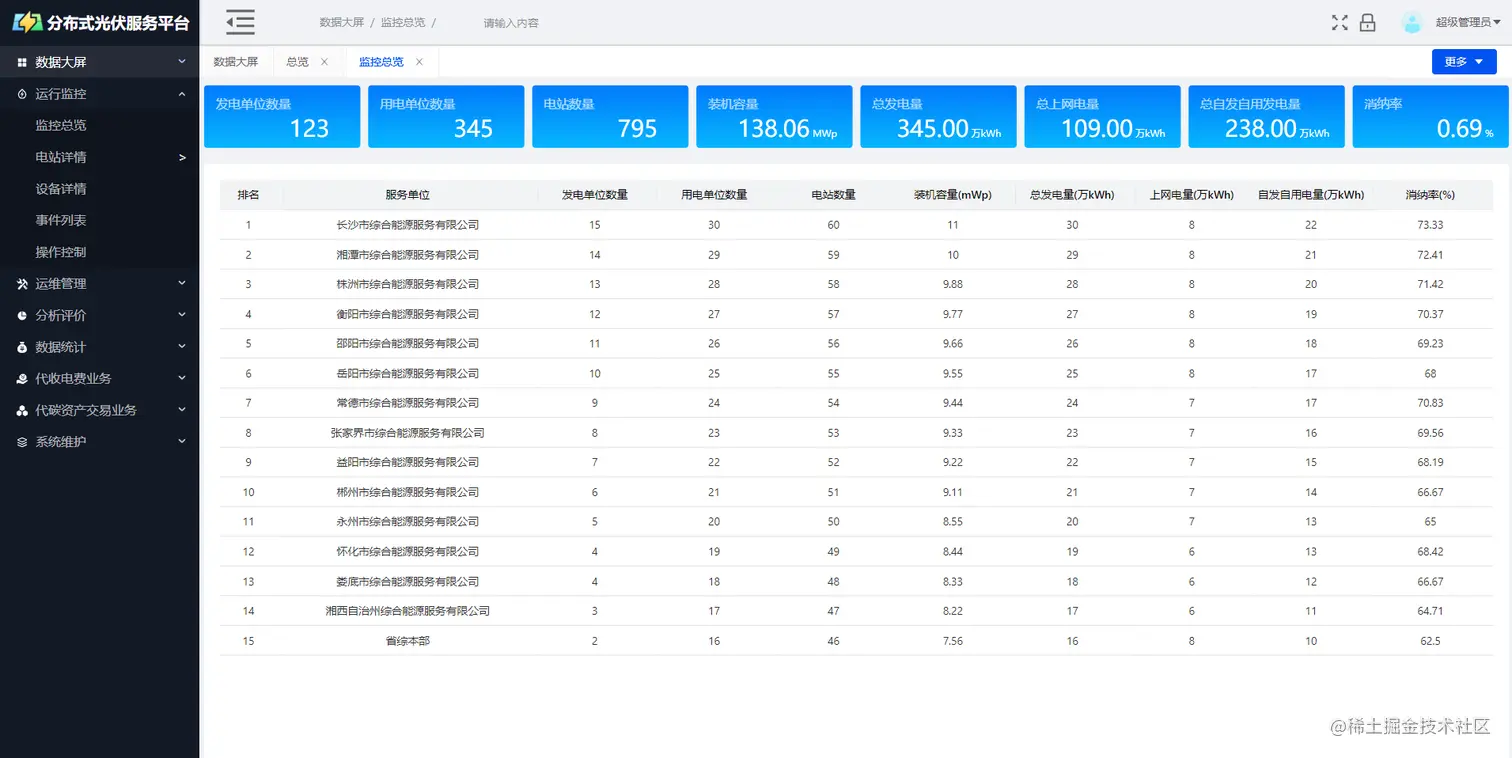Image resolution: width=1512 pixels, height=758 pixels.
Task: Select the 长沙市综合能源服务有限公司 row
Action: coord(856,225)
